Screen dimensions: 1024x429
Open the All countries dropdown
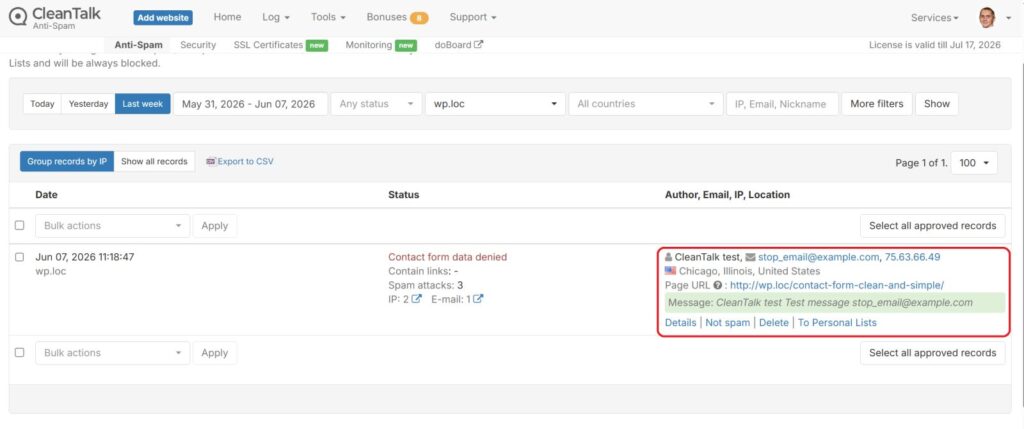point(646,104)
